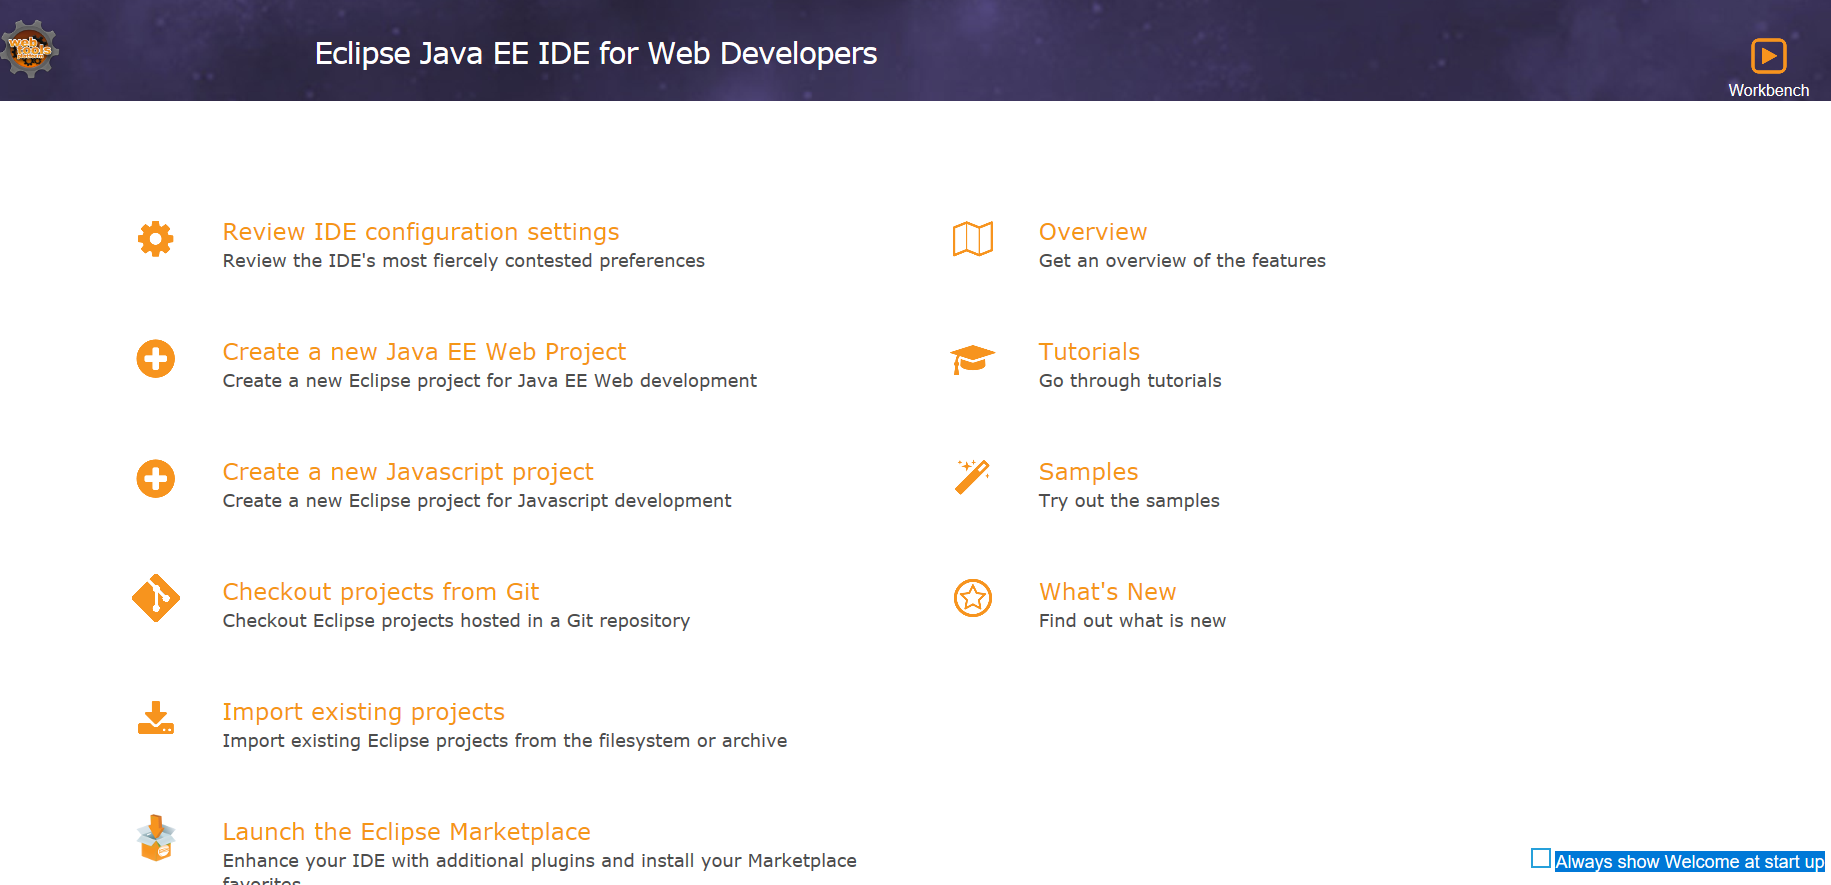Screen dimensions: 1831x885
Task: Click text 'Create a new Eclipse project for Javascript development'
Action: (477, 501)
